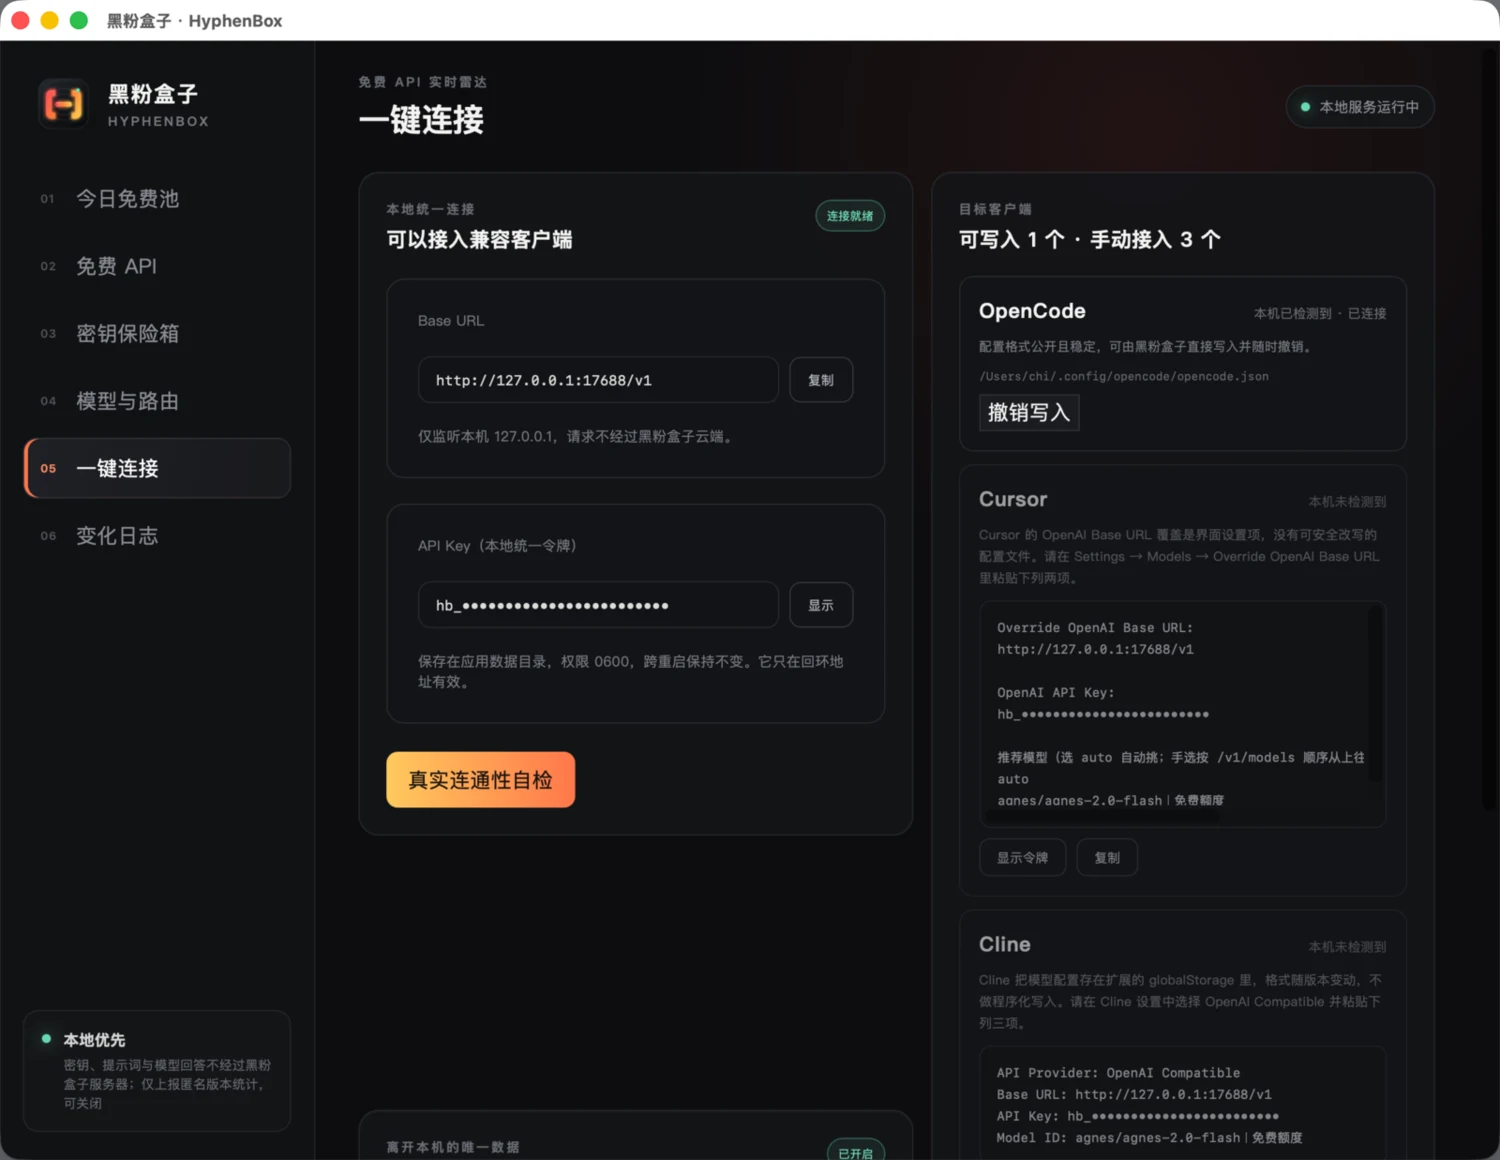This screenshot has height=1160, width=1500.
Task: Click the 黑粉盒子 · HyphenBox window title
Action: point(195,21)
